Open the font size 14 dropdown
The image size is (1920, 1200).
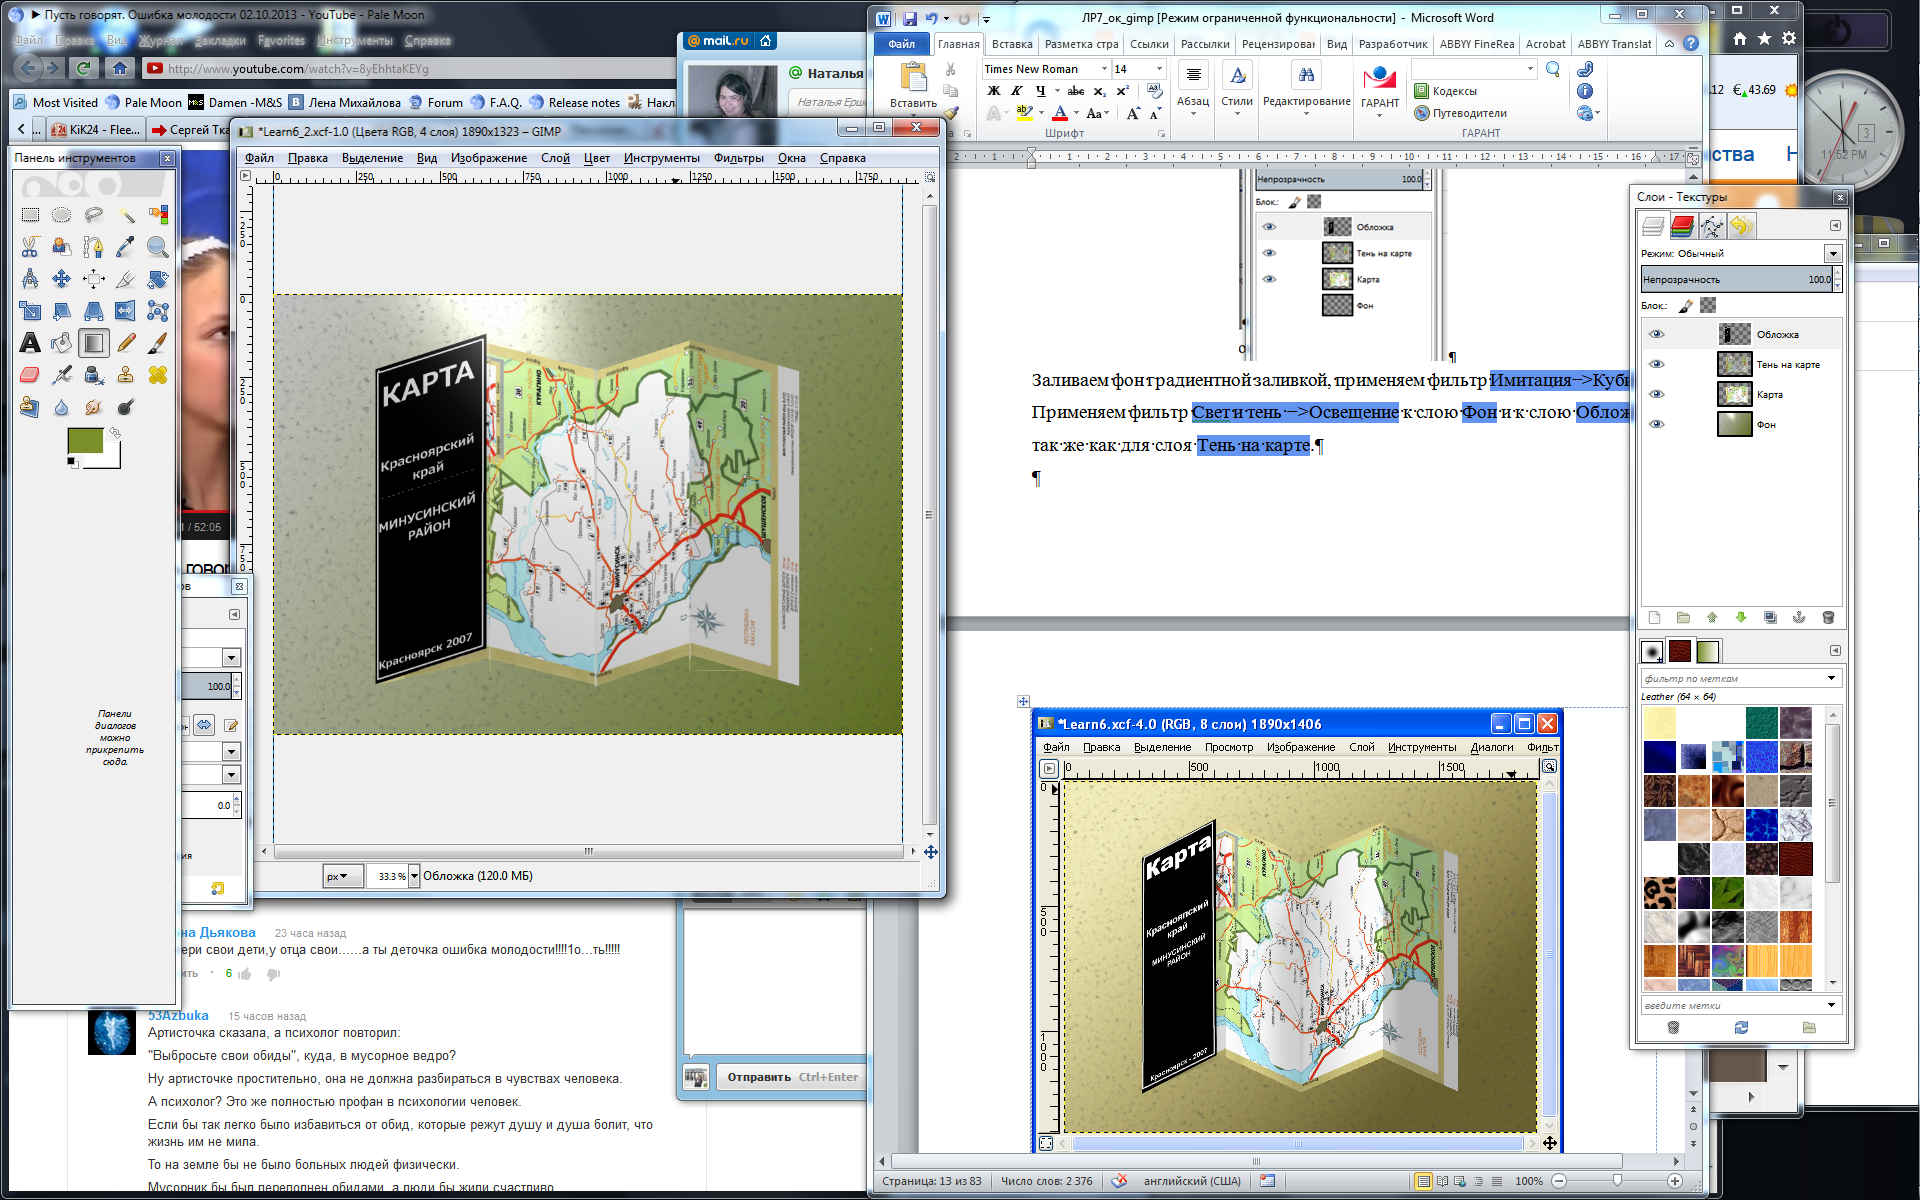click(x=1159, y=69)
